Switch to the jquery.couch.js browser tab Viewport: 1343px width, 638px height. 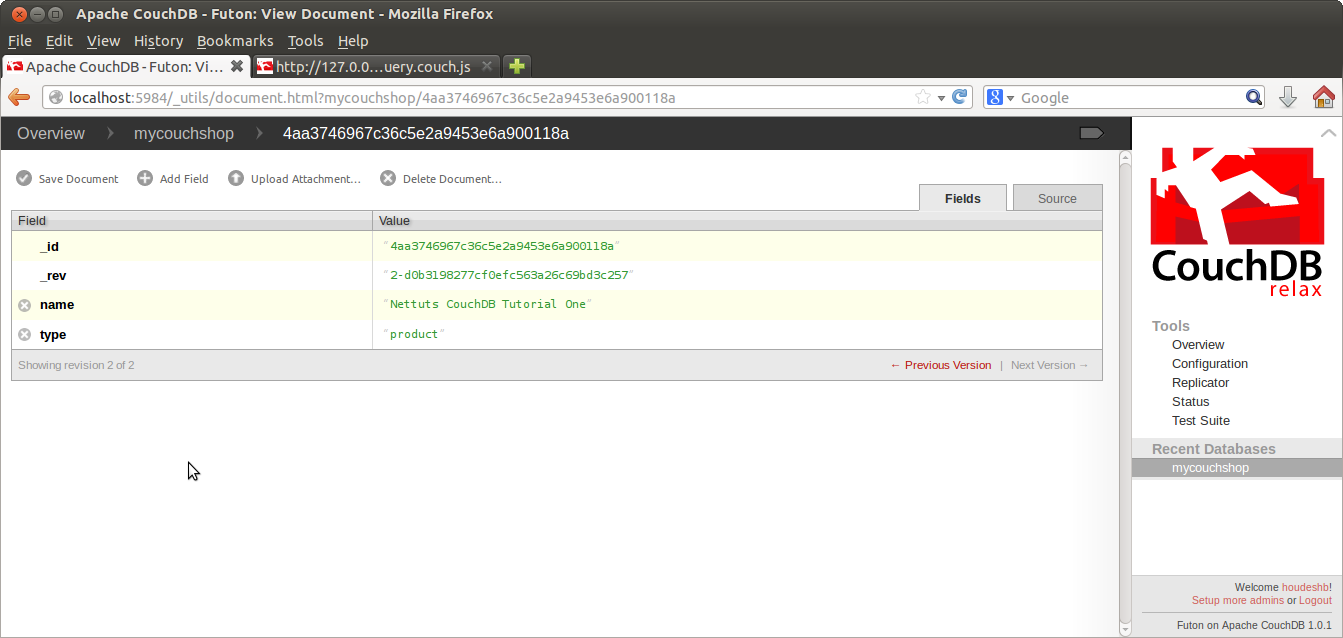click(375, 66)
